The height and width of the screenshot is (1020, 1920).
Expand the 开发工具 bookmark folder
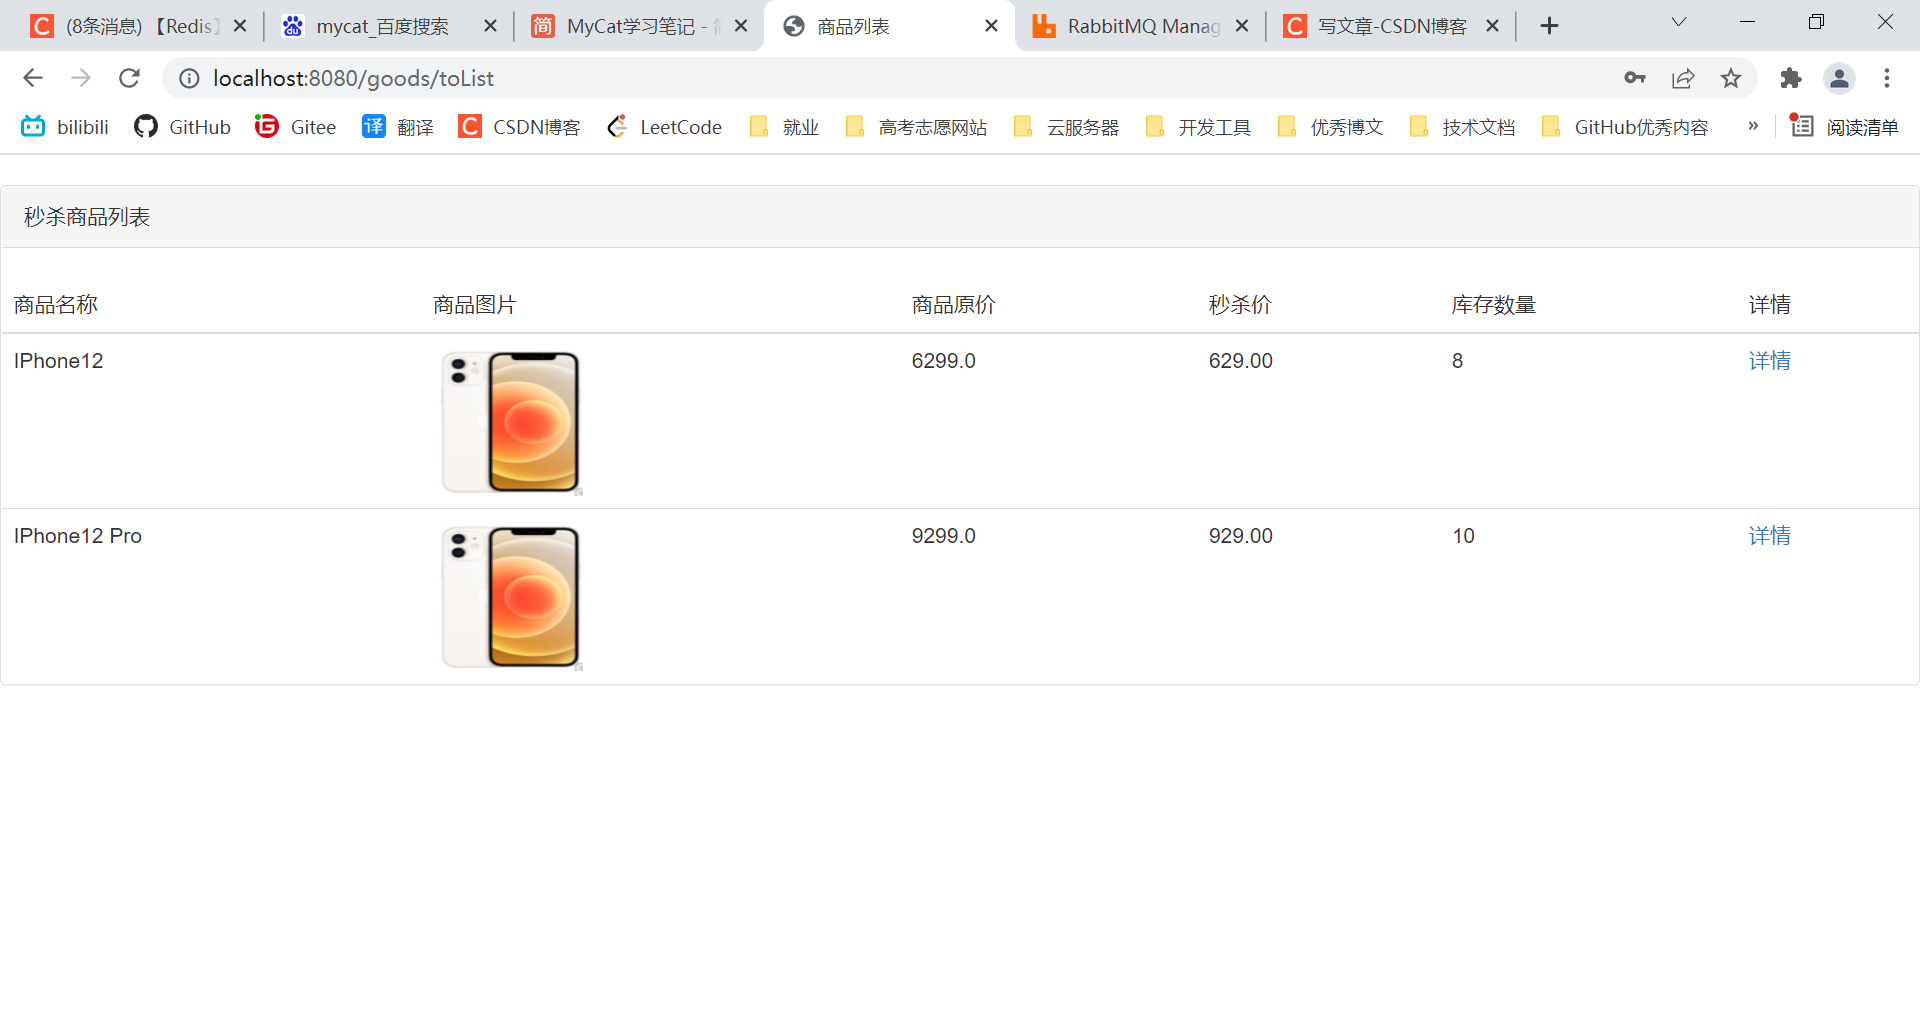1198,127
